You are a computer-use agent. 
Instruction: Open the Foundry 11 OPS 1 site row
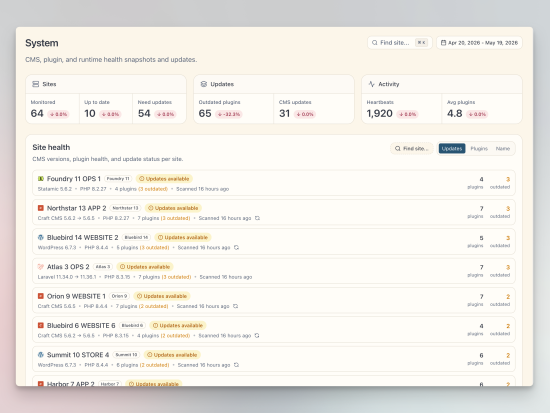(274, 183)
